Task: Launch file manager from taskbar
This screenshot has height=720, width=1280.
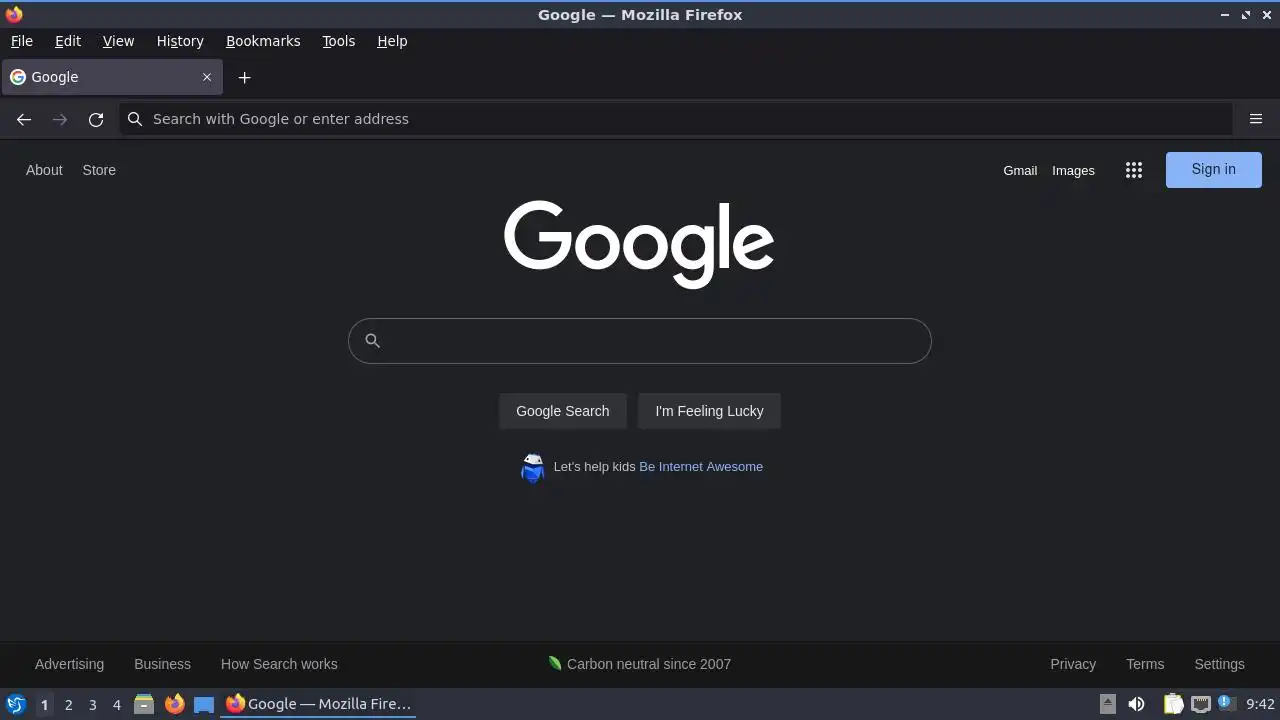Action: [144, 704]
